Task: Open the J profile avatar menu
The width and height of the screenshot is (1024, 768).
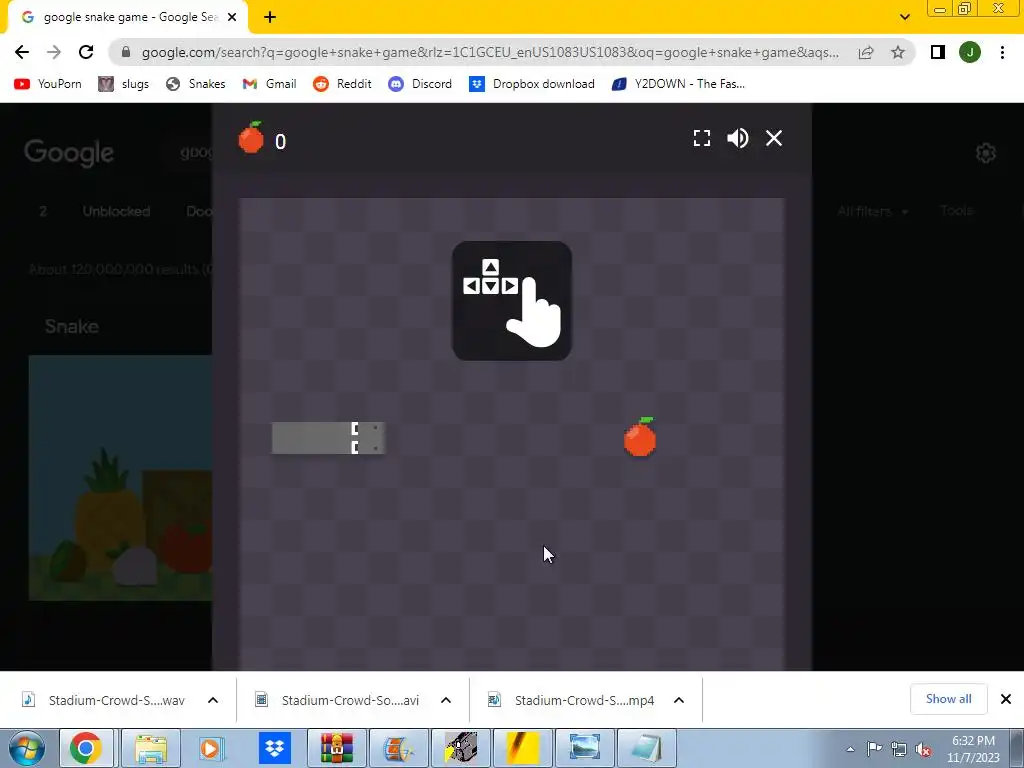Action: point(970,52)
